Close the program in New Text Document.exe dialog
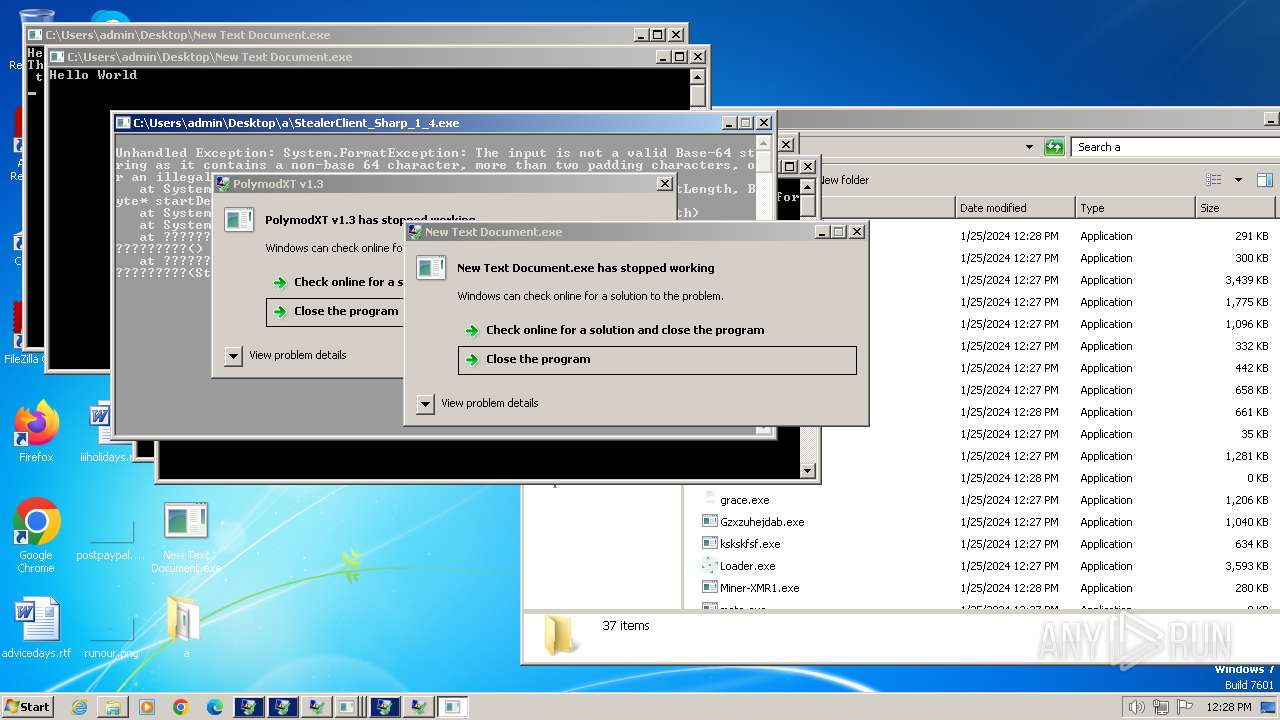The width and height of the screenshot is (1280, 720). (x=657, y=360)
